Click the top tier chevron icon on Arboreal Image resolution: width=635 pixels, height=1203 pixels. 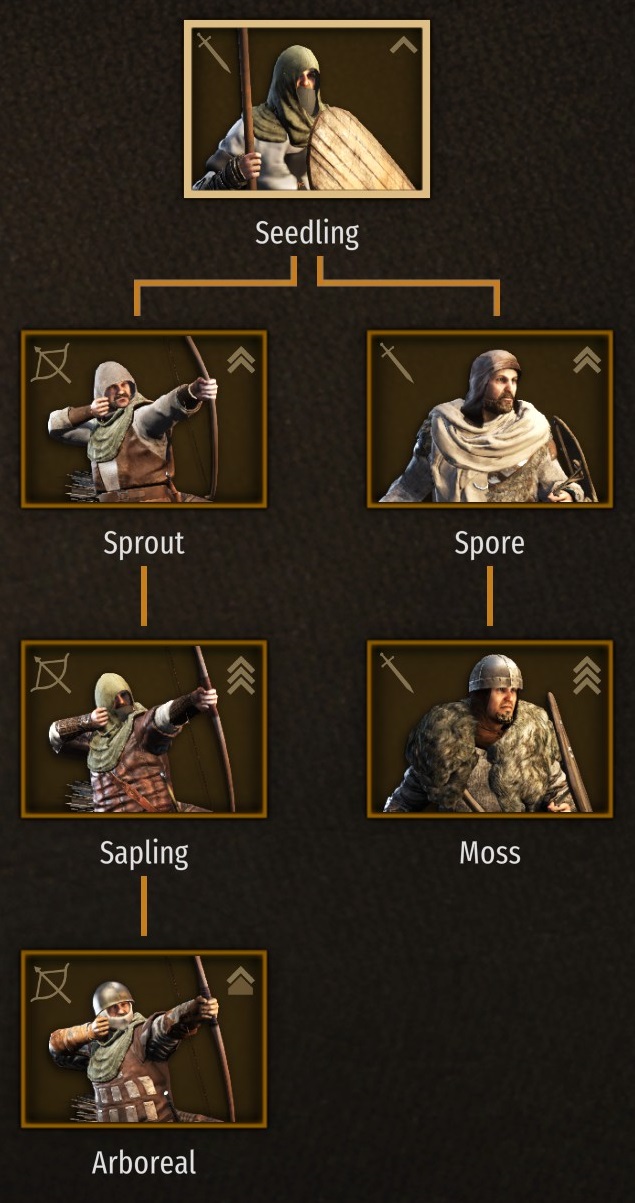pos(241,980)
